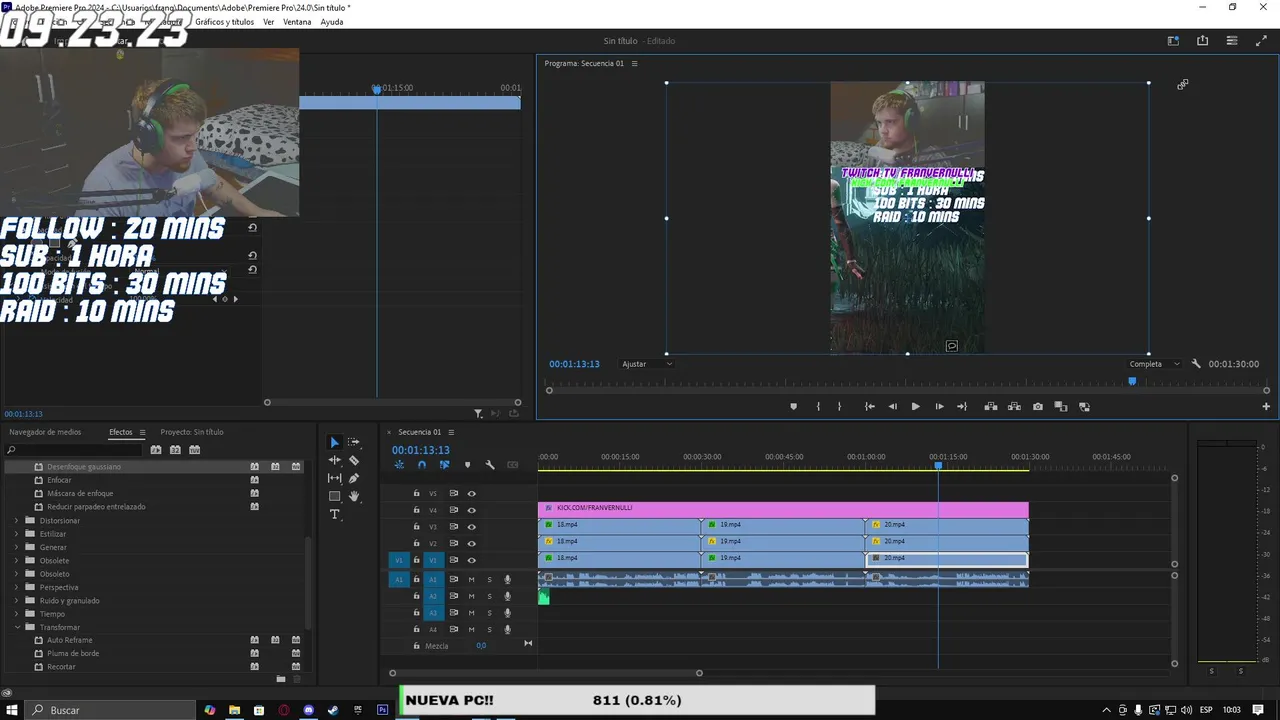Select the Selection arrow tool
The width and height of the screenshot is (1280, 720).
point(334,442)
